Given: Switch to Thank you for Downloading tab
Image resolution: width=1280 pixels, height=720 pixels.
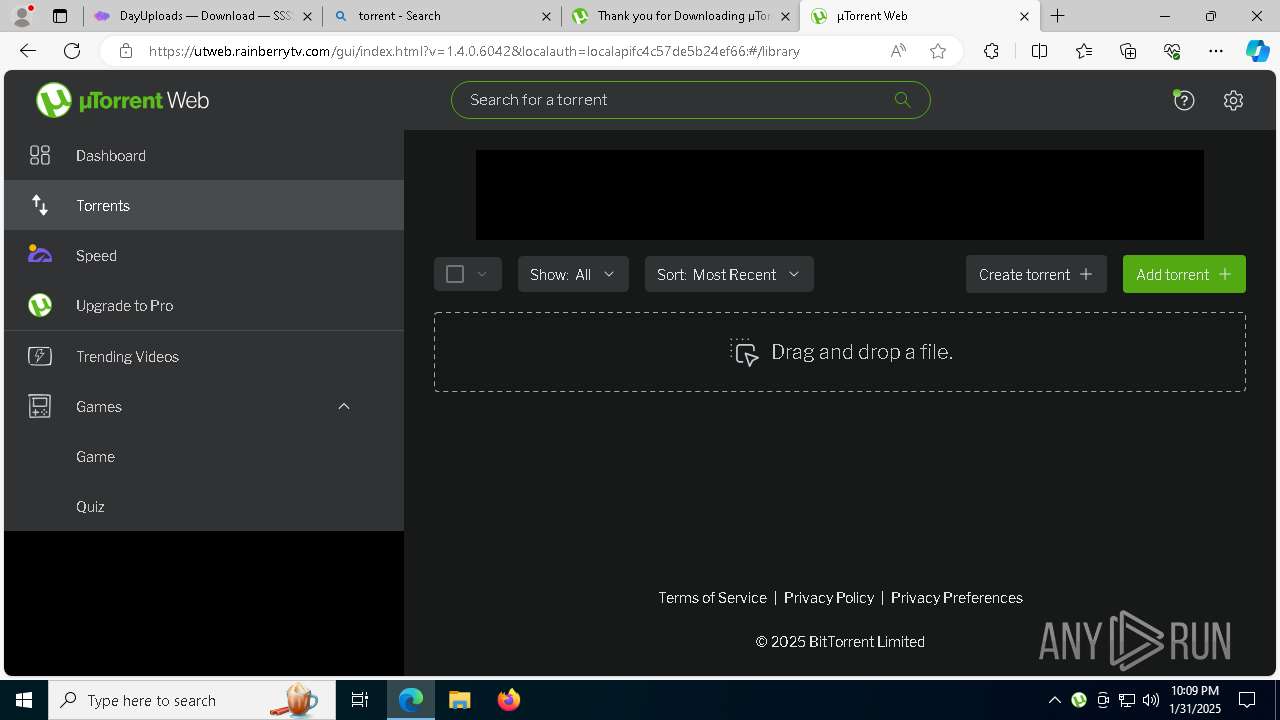Looking at the screenshot, I should 681,16.
